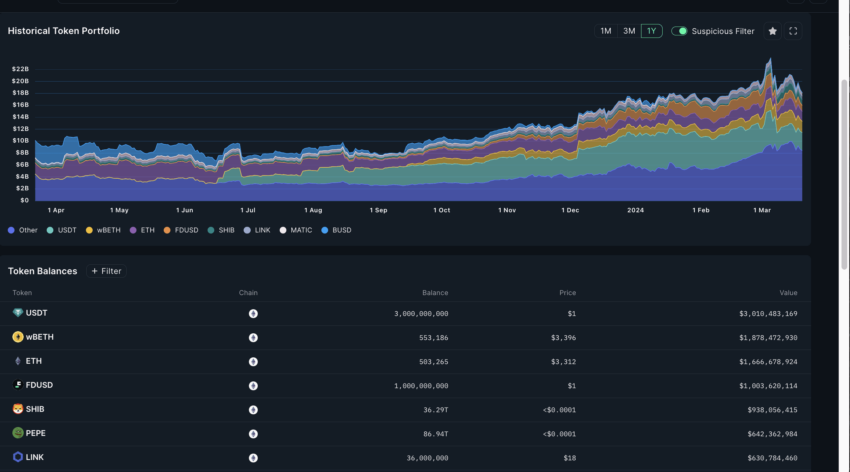Screen dimensions: 850x472
Task: Click the SHIB token icon
Action: pyautogui.click(x=17, y=409)
